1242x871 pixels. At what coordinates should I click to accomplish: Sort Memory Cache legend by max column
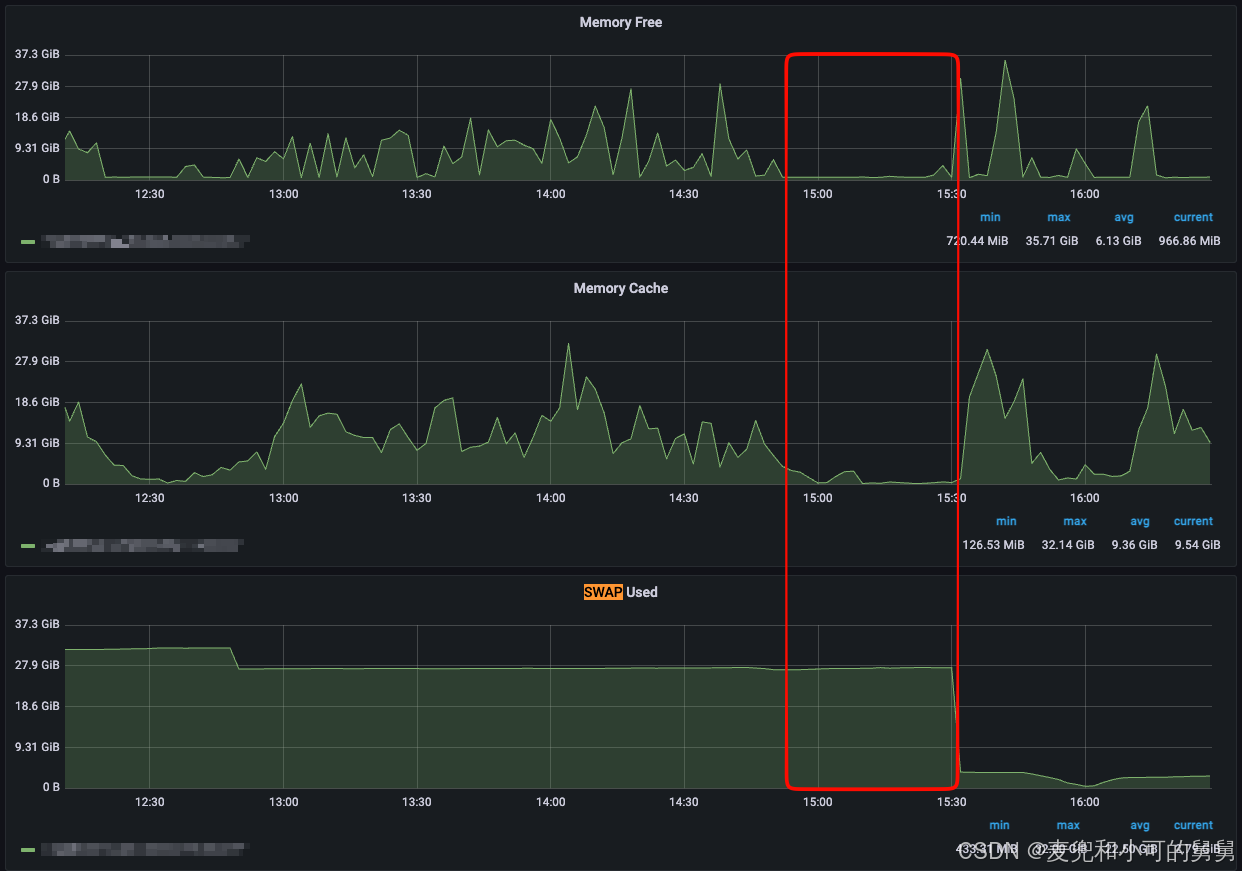pyautogui.click(x=1075, y=521)
